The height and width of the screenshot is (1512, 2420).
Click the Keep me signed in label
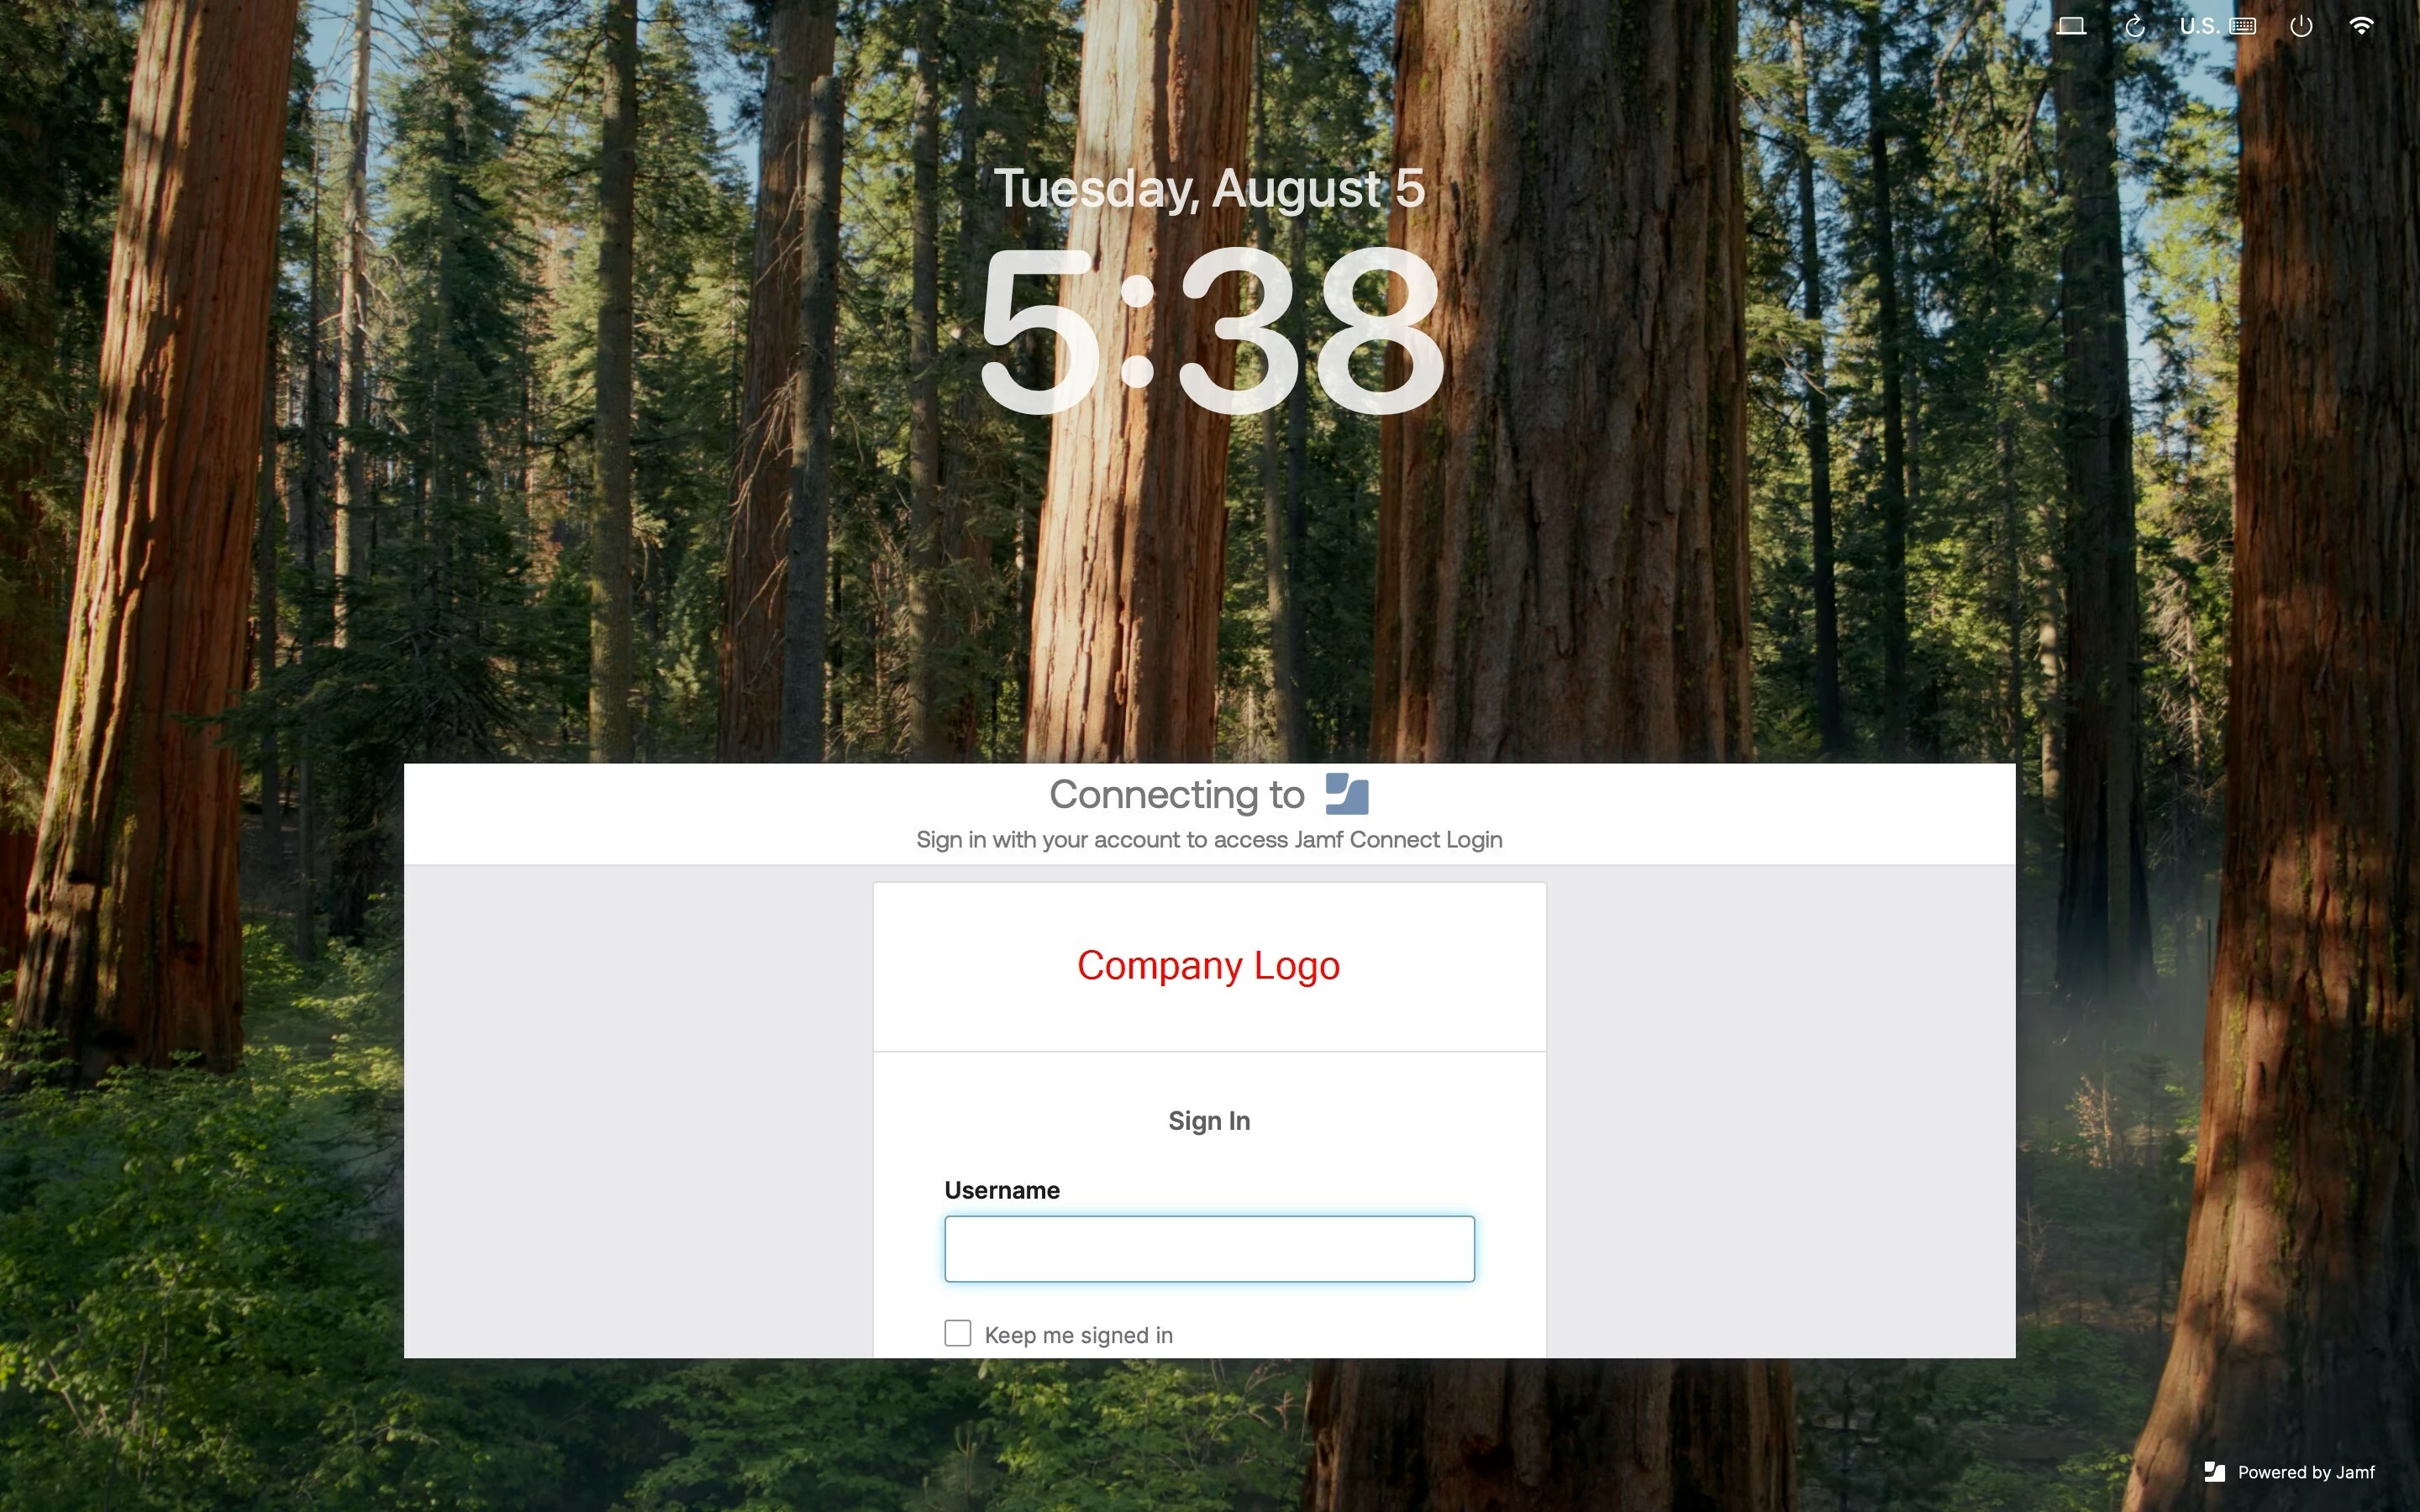(1078, 1335)
